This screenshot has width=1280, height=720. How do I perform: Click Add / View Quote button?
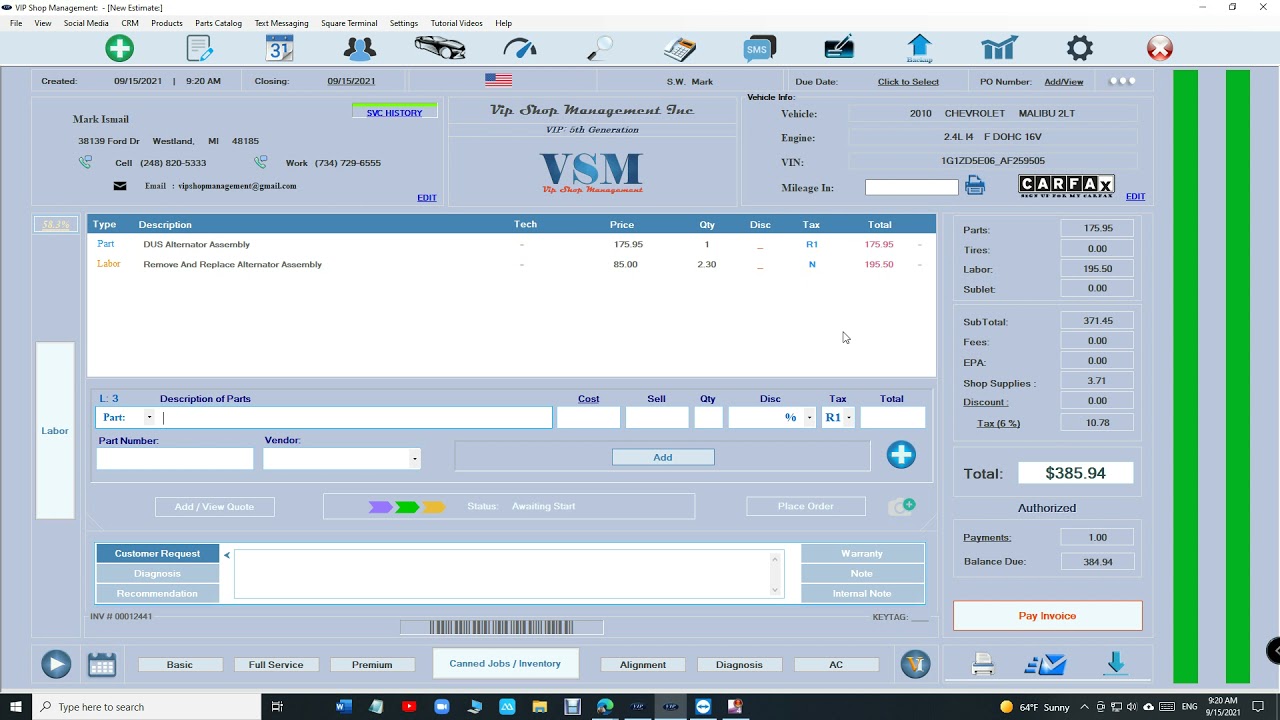(214, 506)
